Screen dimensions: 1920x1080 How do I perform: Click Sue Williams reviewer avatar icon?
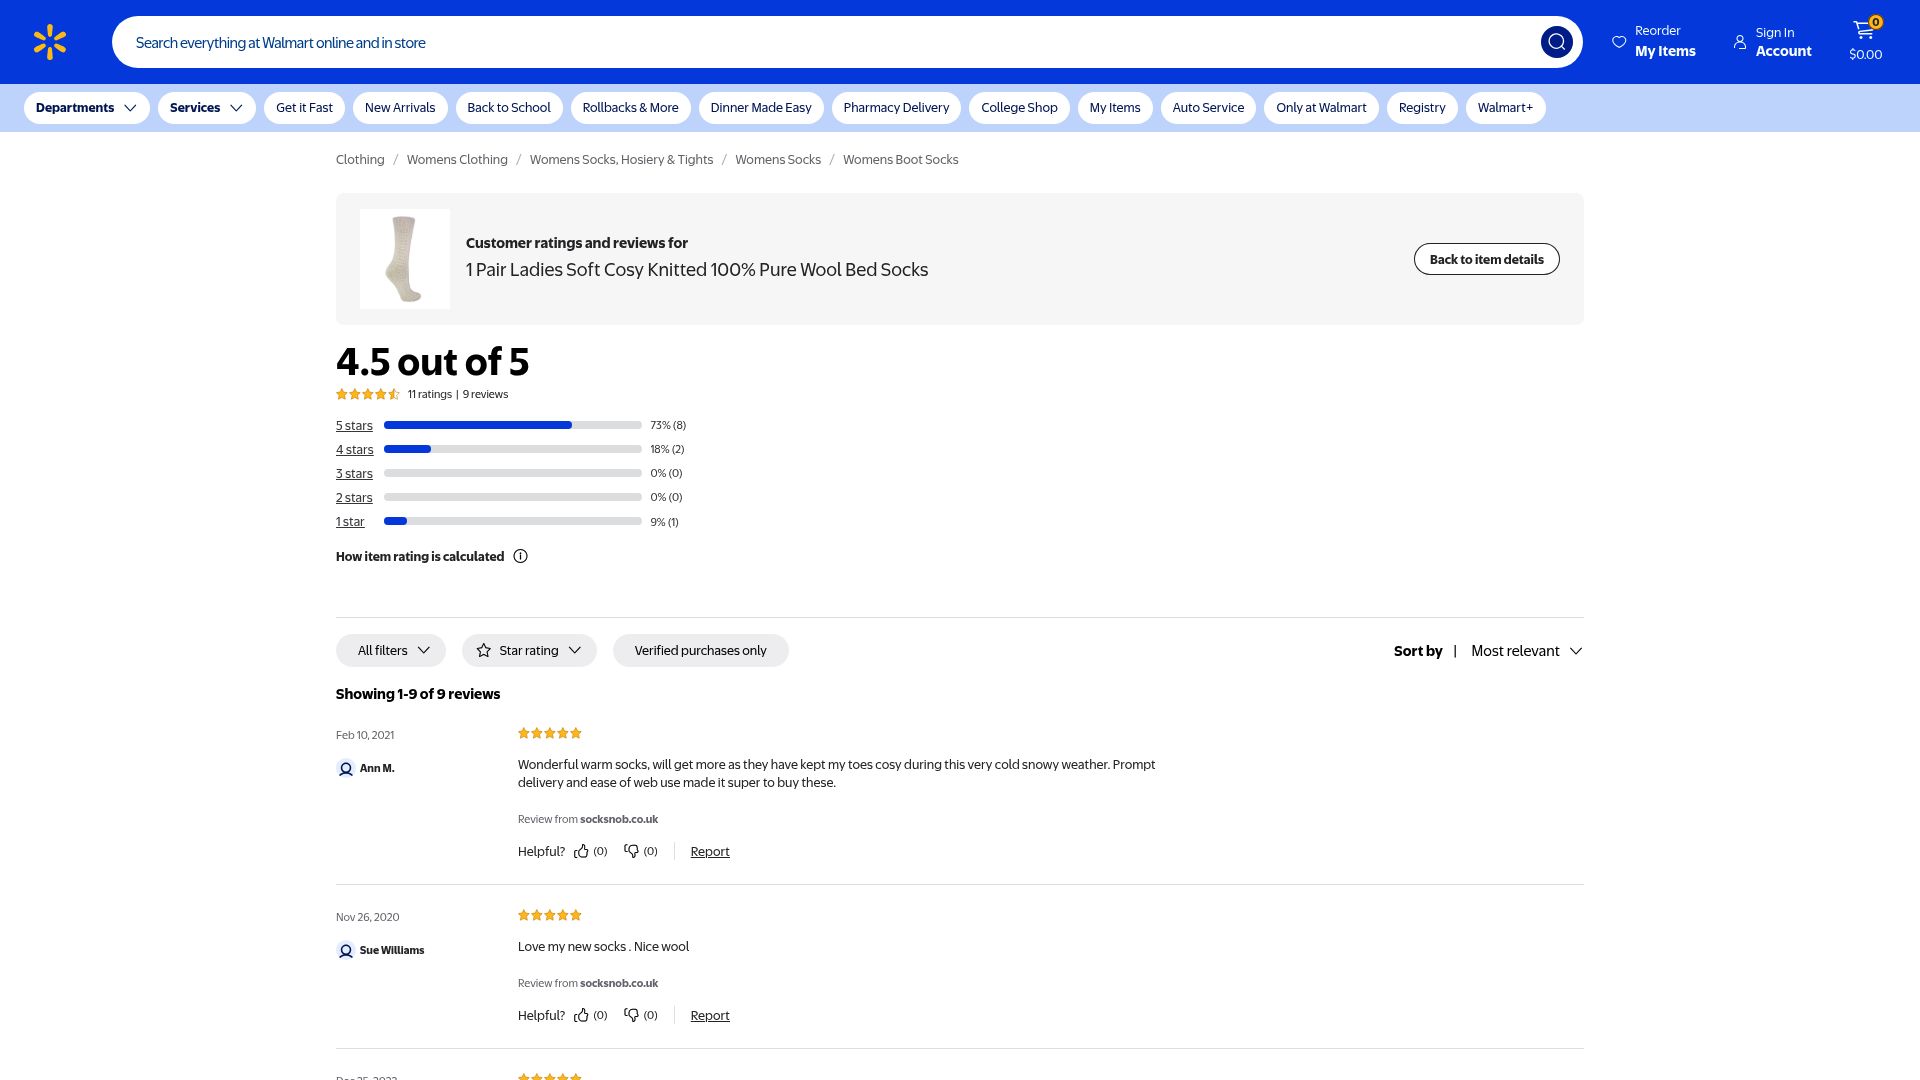point(346,950)
